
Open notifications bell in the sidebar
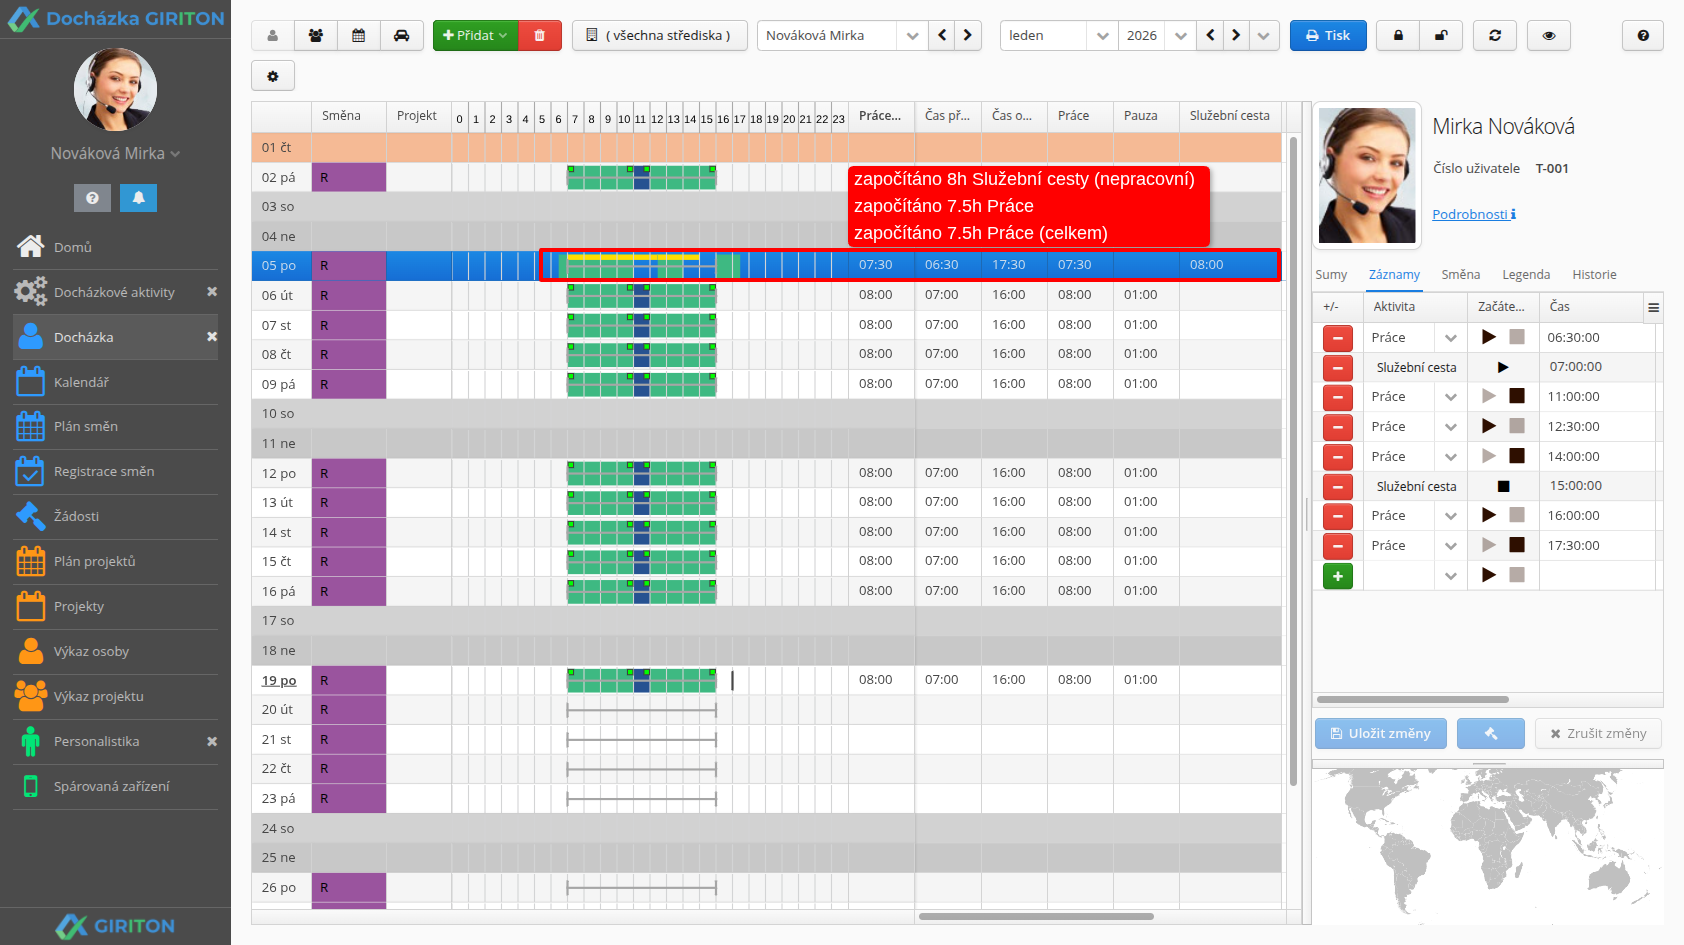[x=139, y=198]
